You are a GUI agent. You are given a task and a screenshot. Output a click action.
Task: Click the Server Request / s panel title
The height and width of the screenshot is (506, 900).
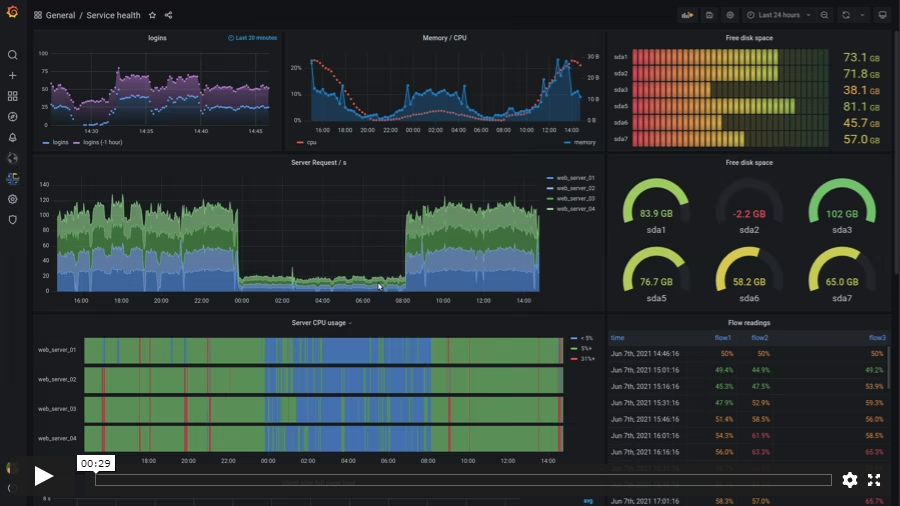point(318,162)
